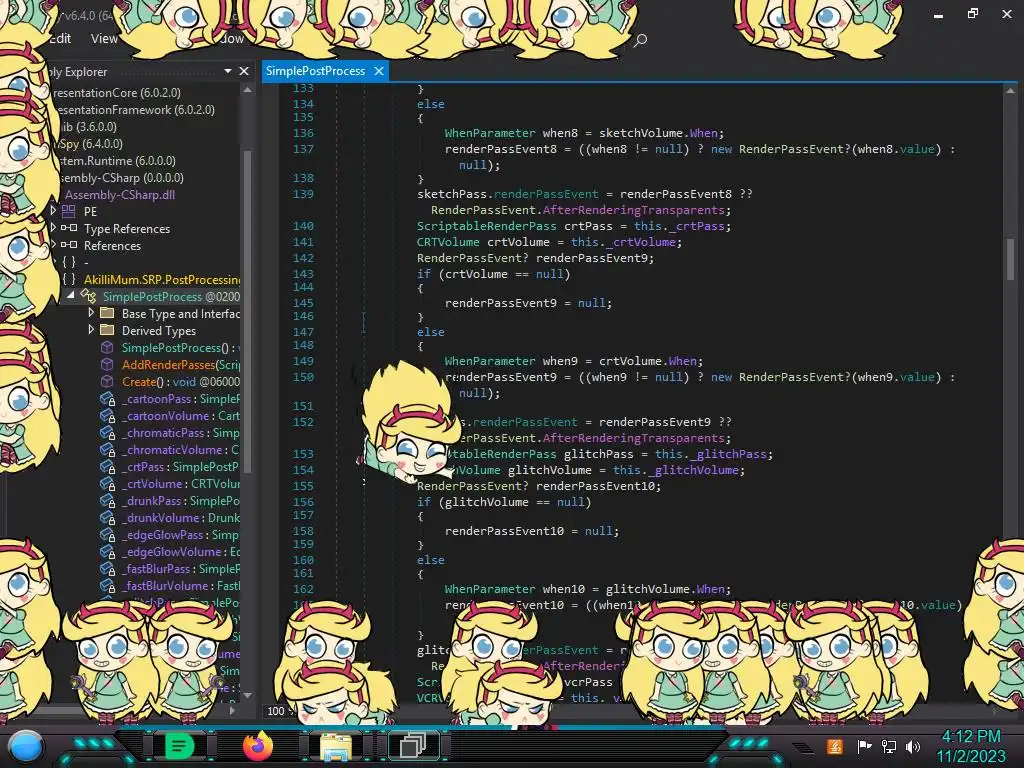Go to ScriptableRenderPass type on line 140
This screenshot has width=1024, height=768.
tap(487, 226)
